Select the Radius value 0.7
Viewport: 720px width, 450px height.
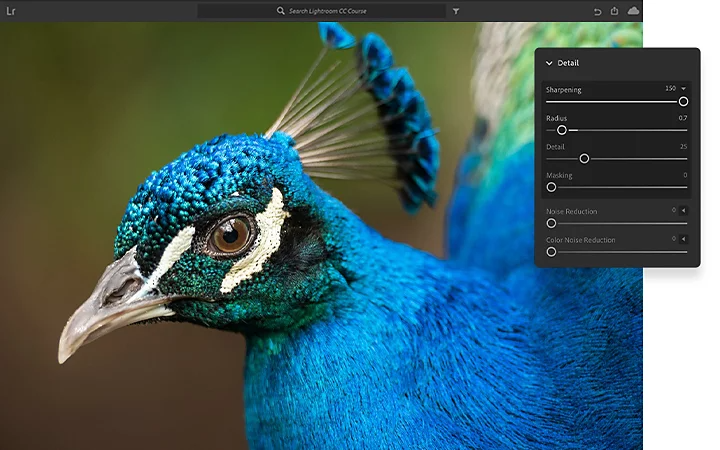coord(682,118)
